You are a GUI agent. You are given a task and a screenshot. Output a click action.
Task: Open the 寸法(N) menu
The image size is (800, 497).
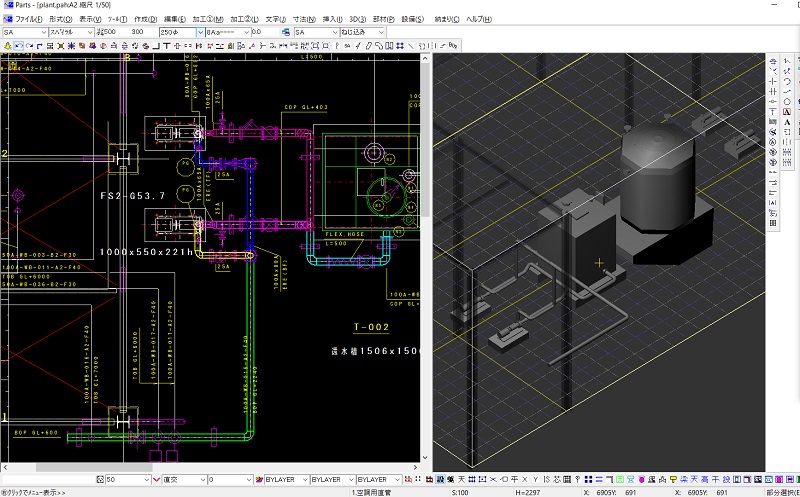click(304, 19)
